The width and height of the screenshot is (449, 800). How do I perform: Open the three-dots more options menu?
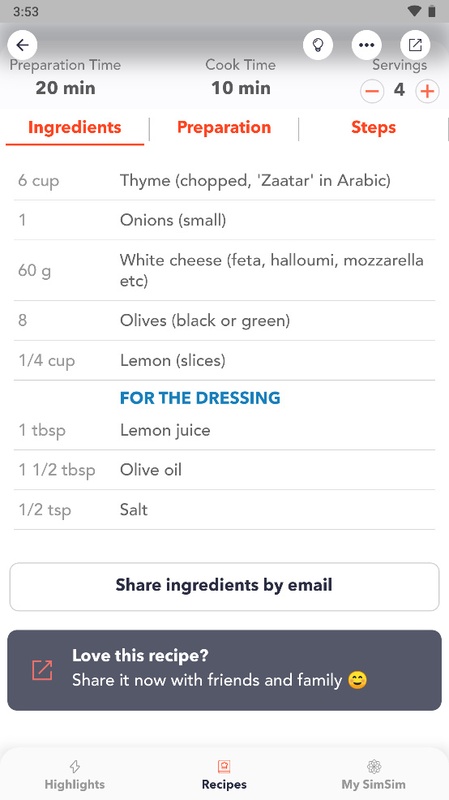[366, 45]
